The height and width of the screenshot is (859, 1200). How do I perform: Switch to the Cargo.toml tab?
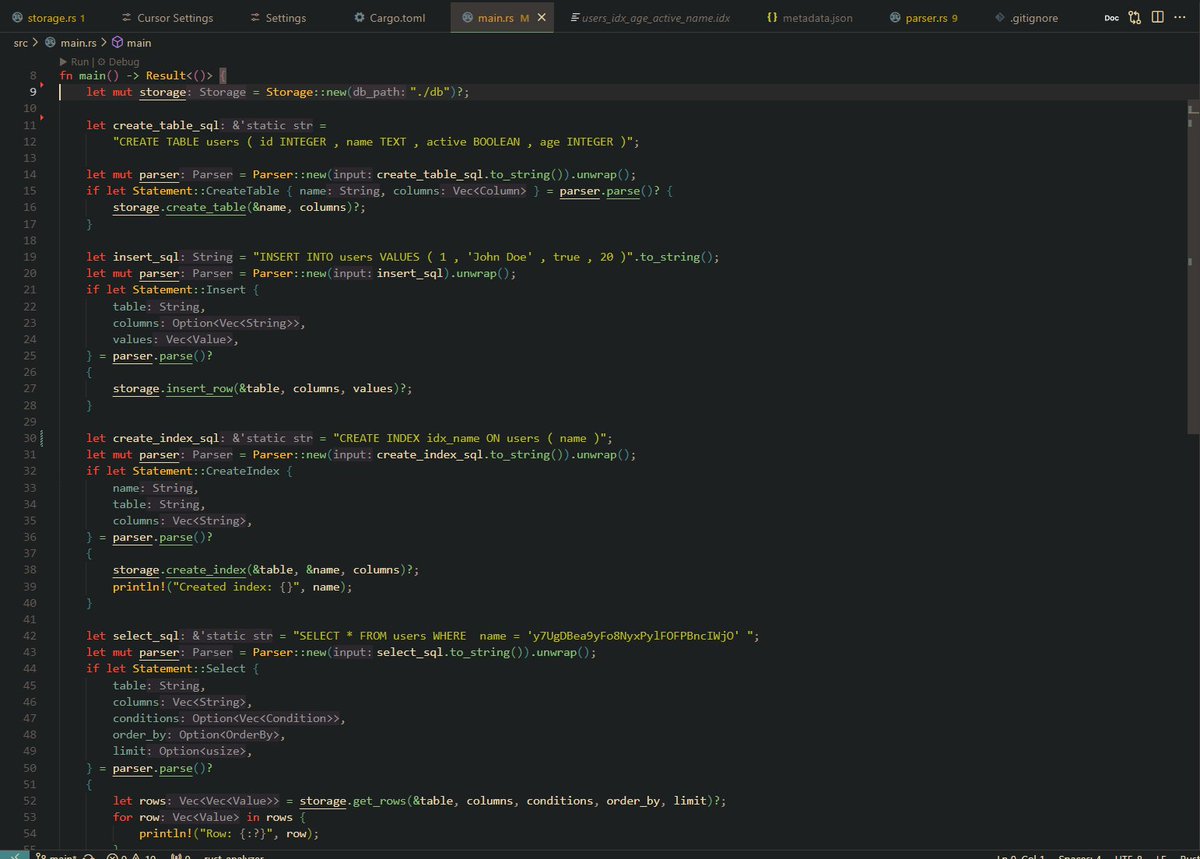pyautogui.click(x=389, y=18)
